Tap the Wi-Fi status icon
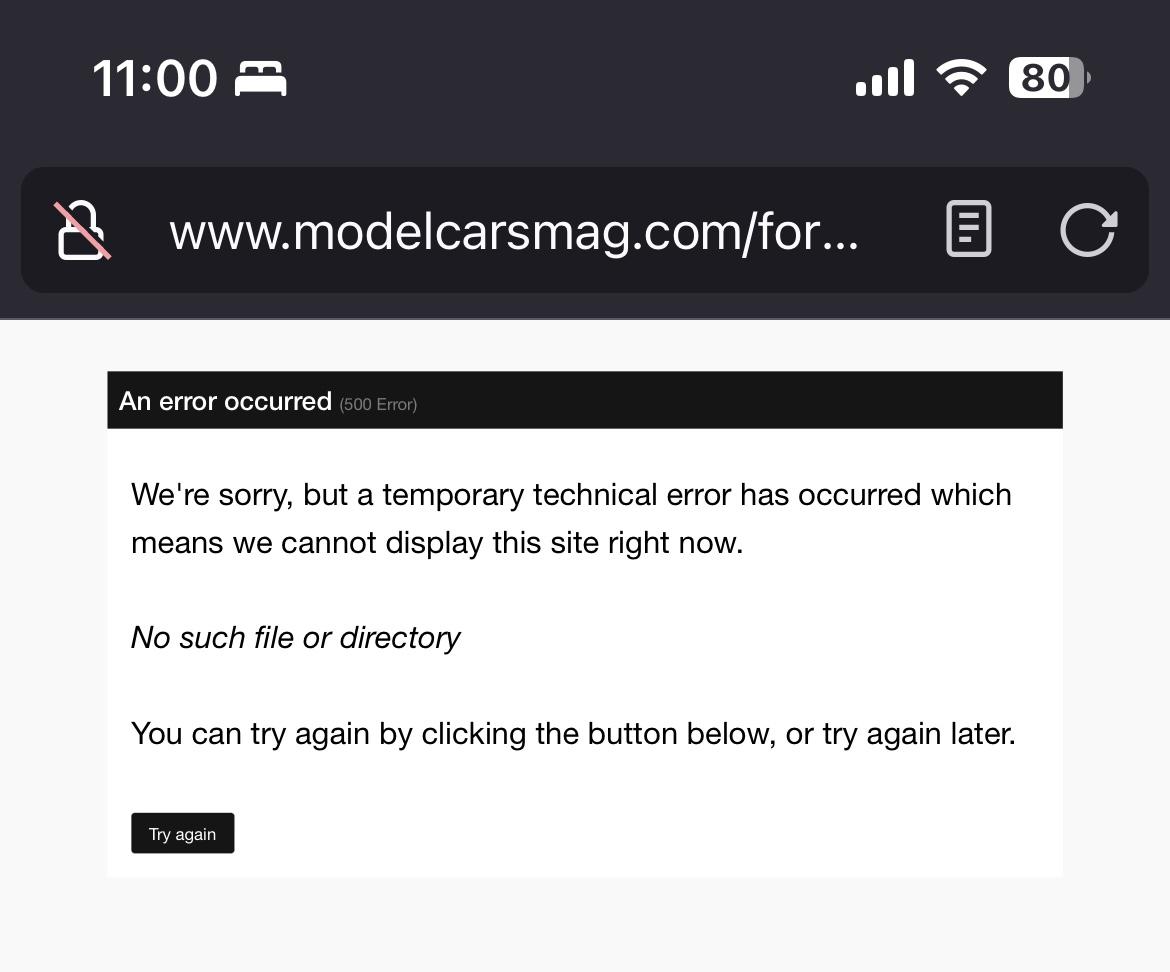This screenshot has height=972, width=1170. pyautogui.click(x=961, y=77)
